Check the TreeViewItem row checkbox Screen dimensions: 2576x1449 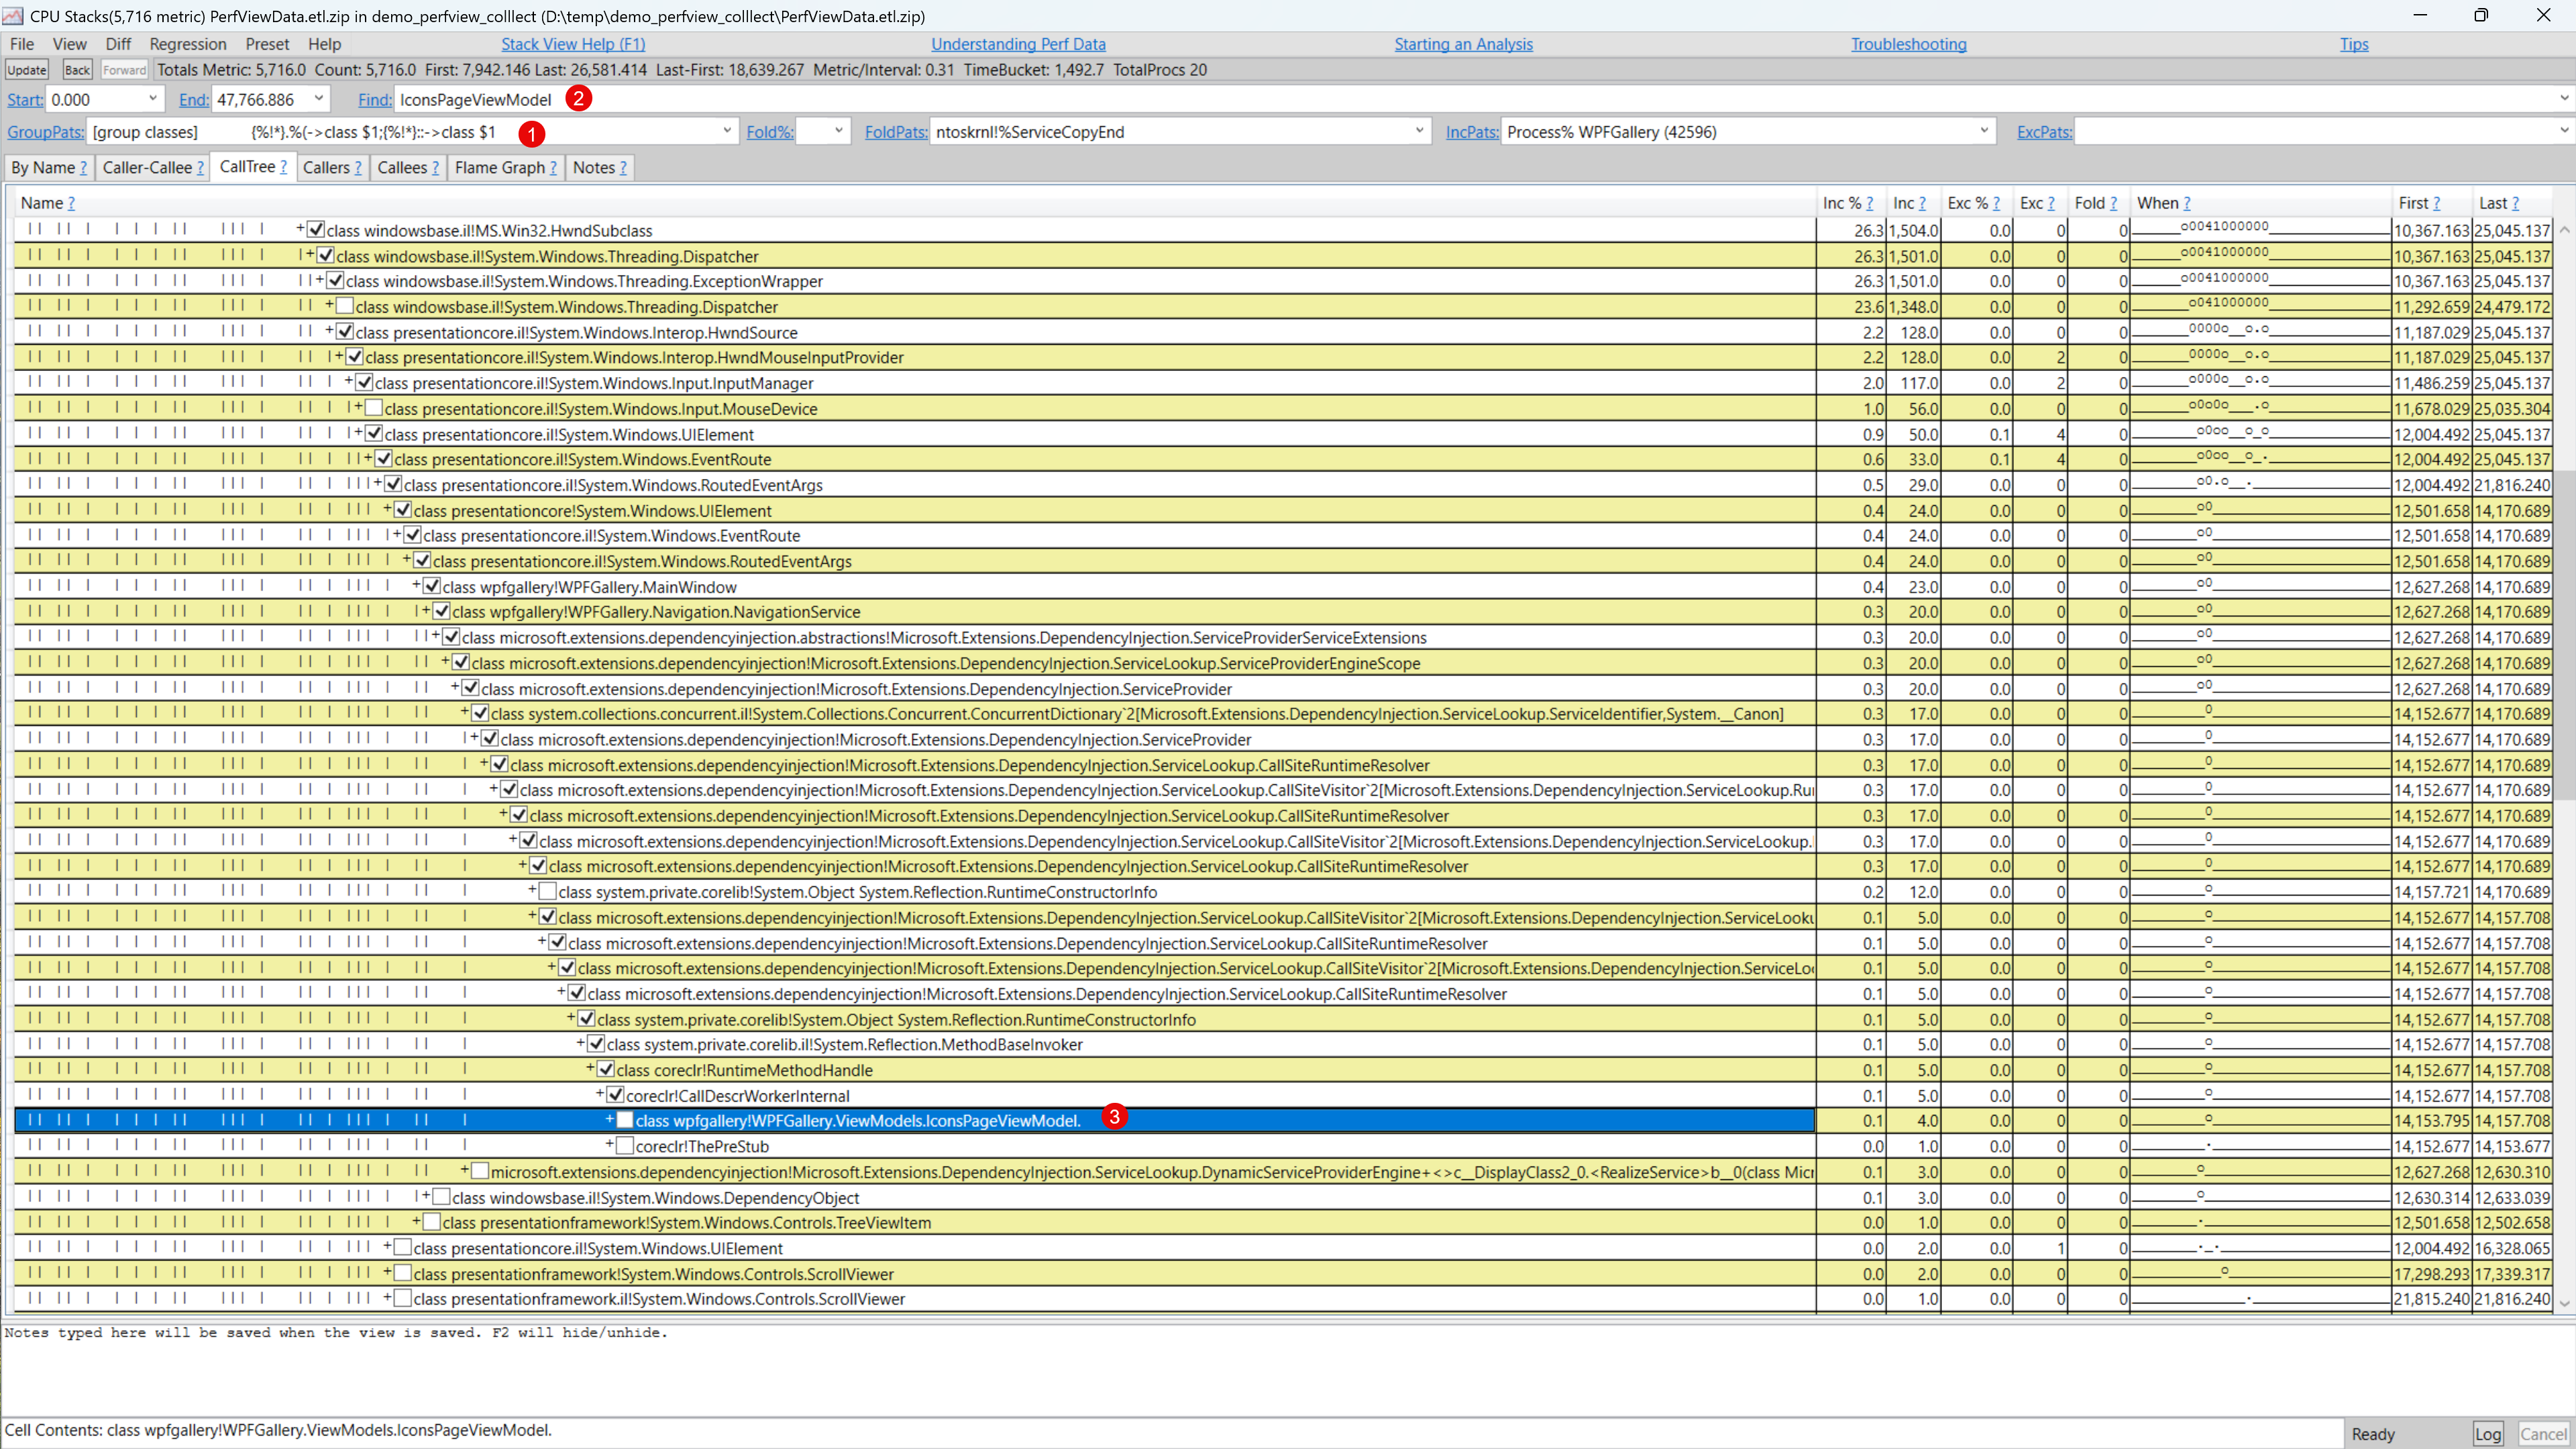tap(432, 1223)
